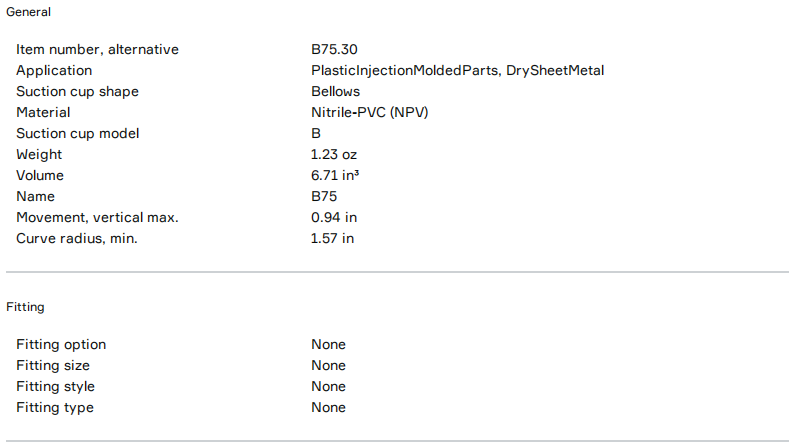Click the None value beside Fitting type

(328, 407)
